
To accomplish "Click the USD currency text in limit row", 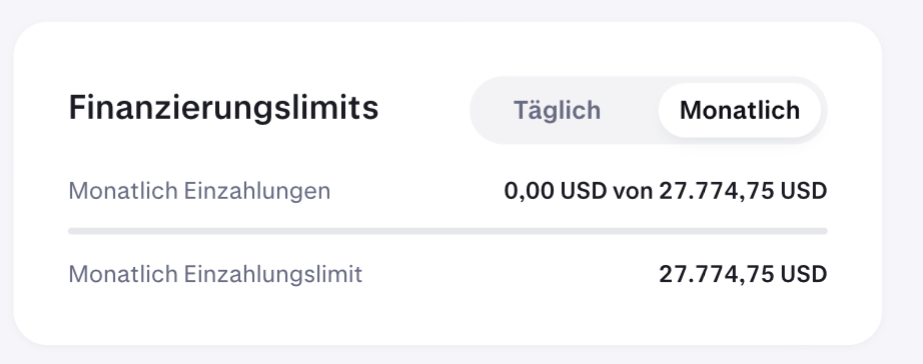I will tap(804, 274).
